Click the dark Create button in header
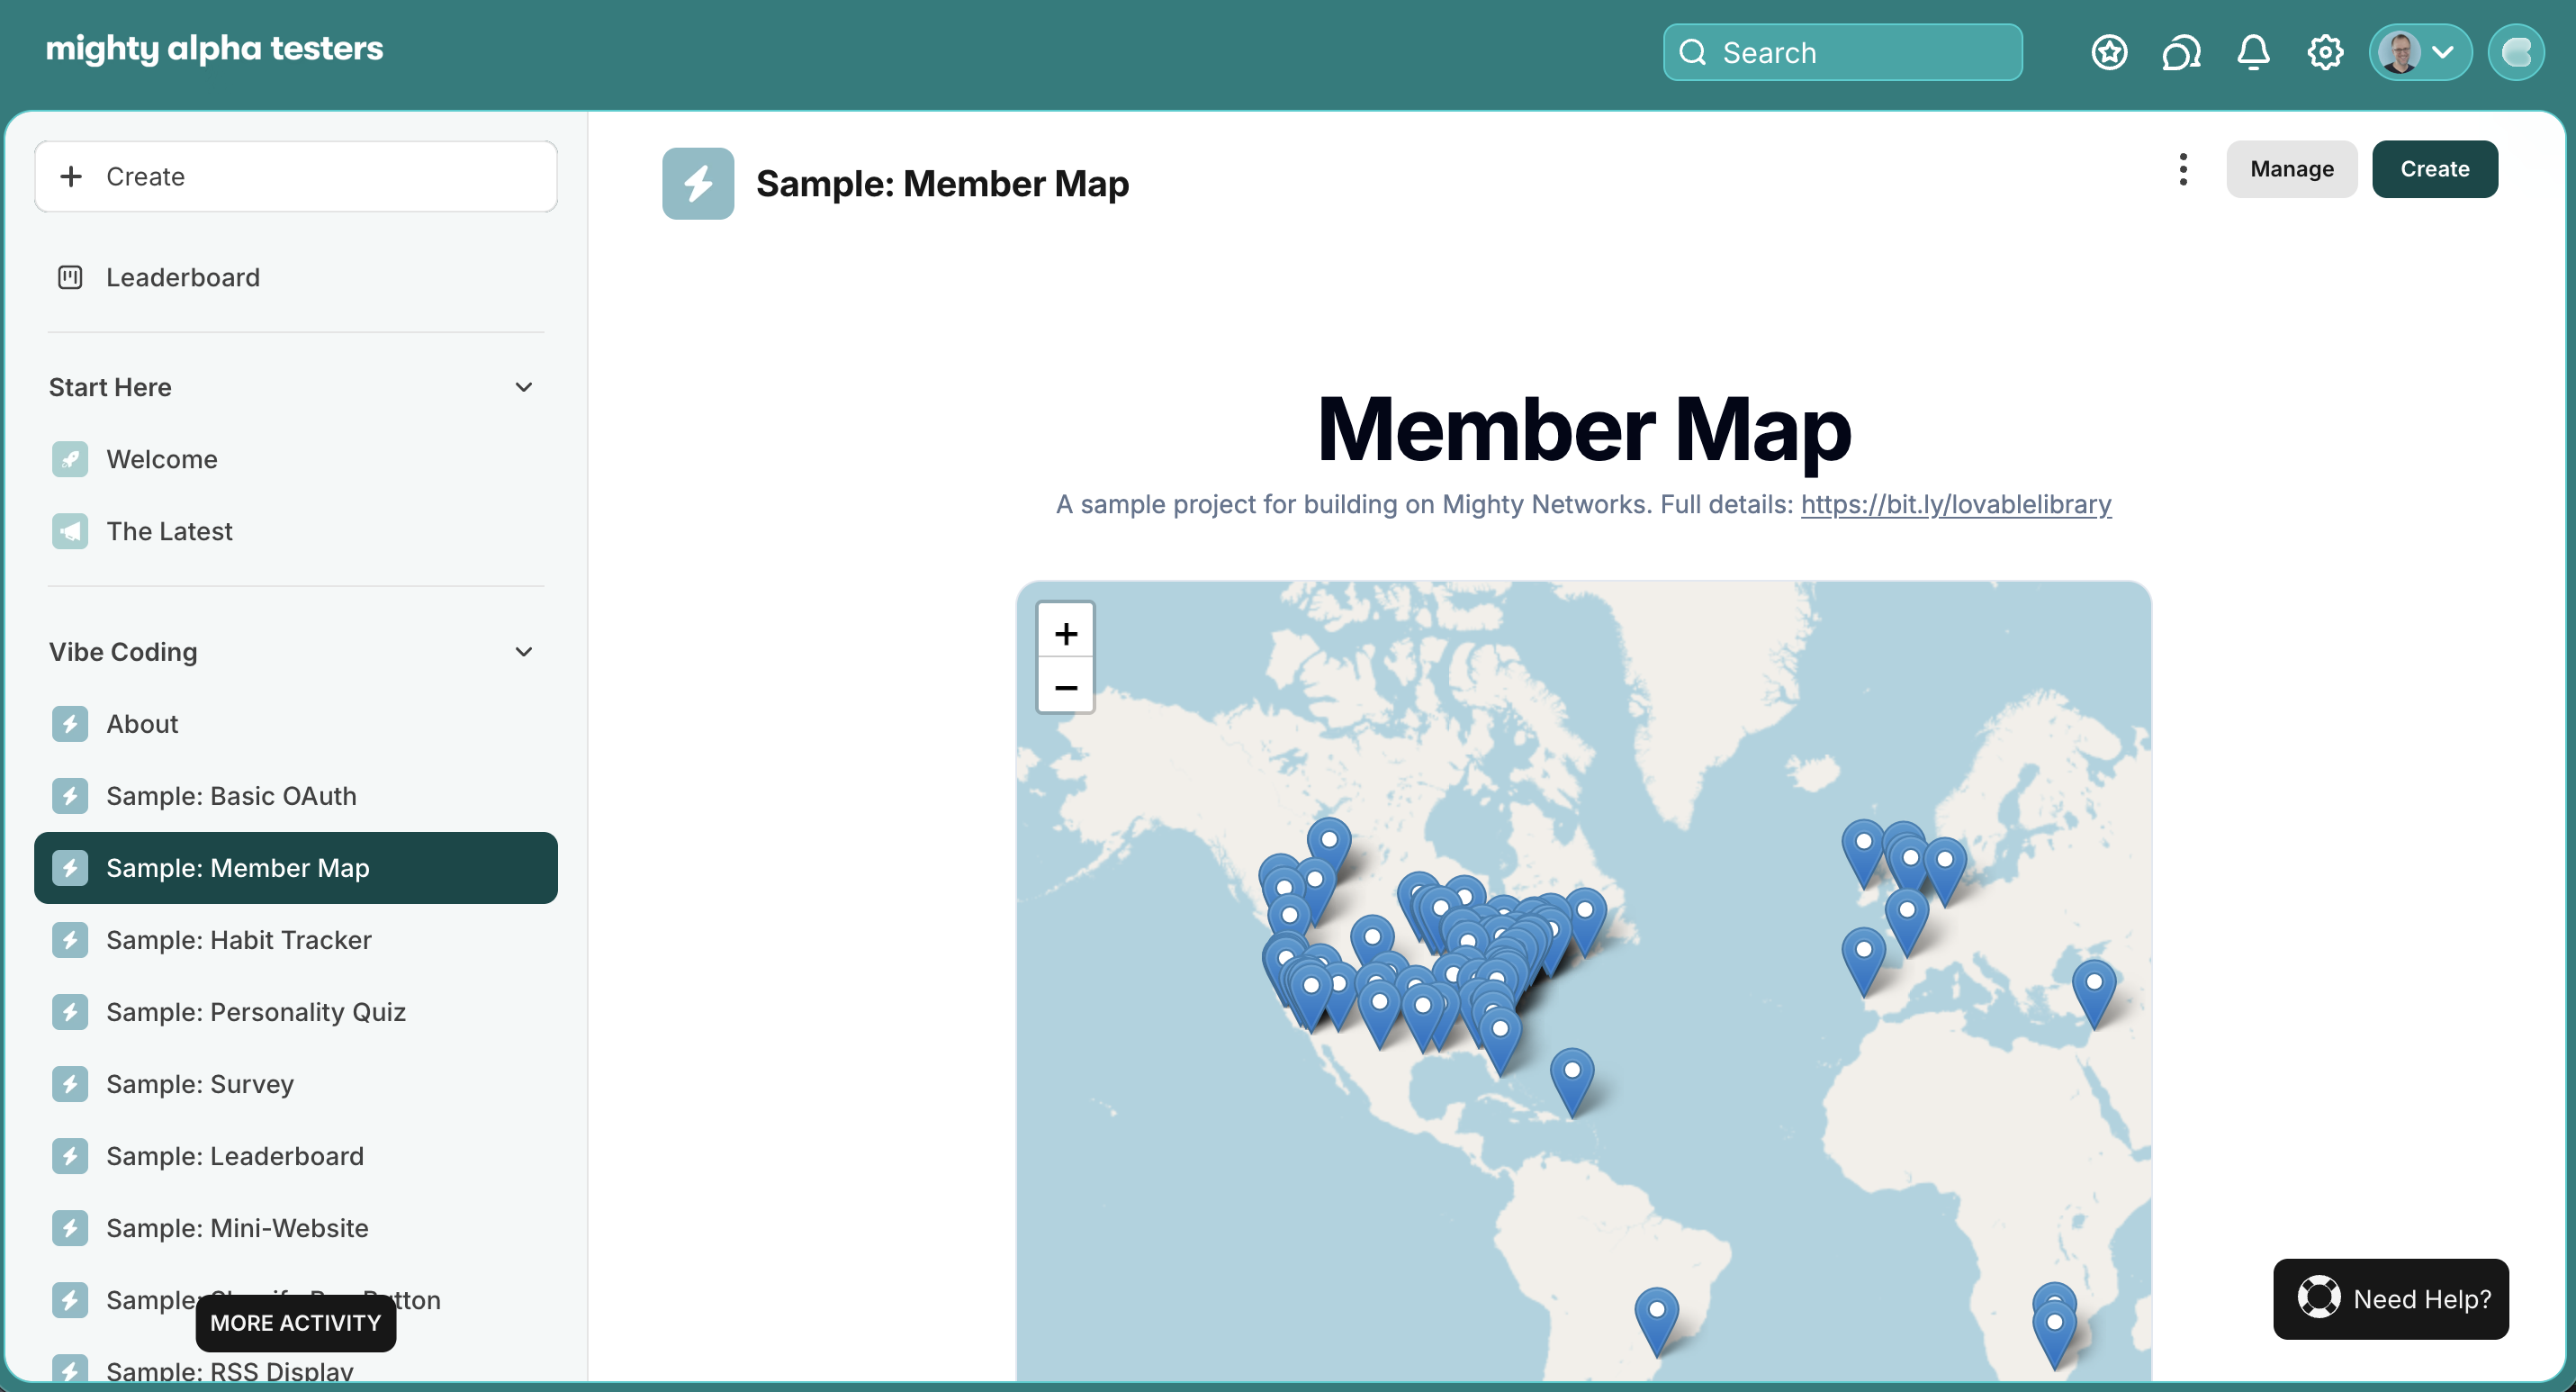 point(2435,169)
